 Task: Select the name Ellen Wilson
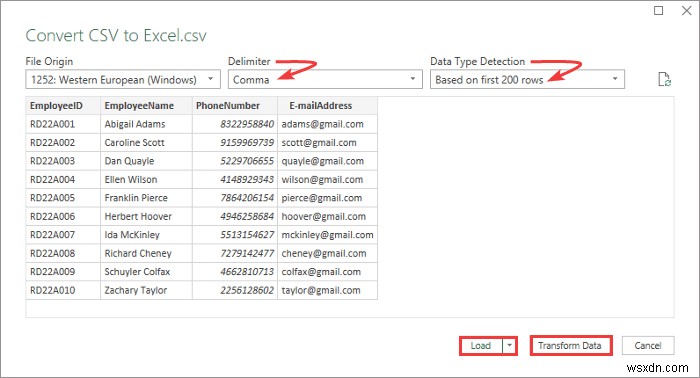click(131, 179)
